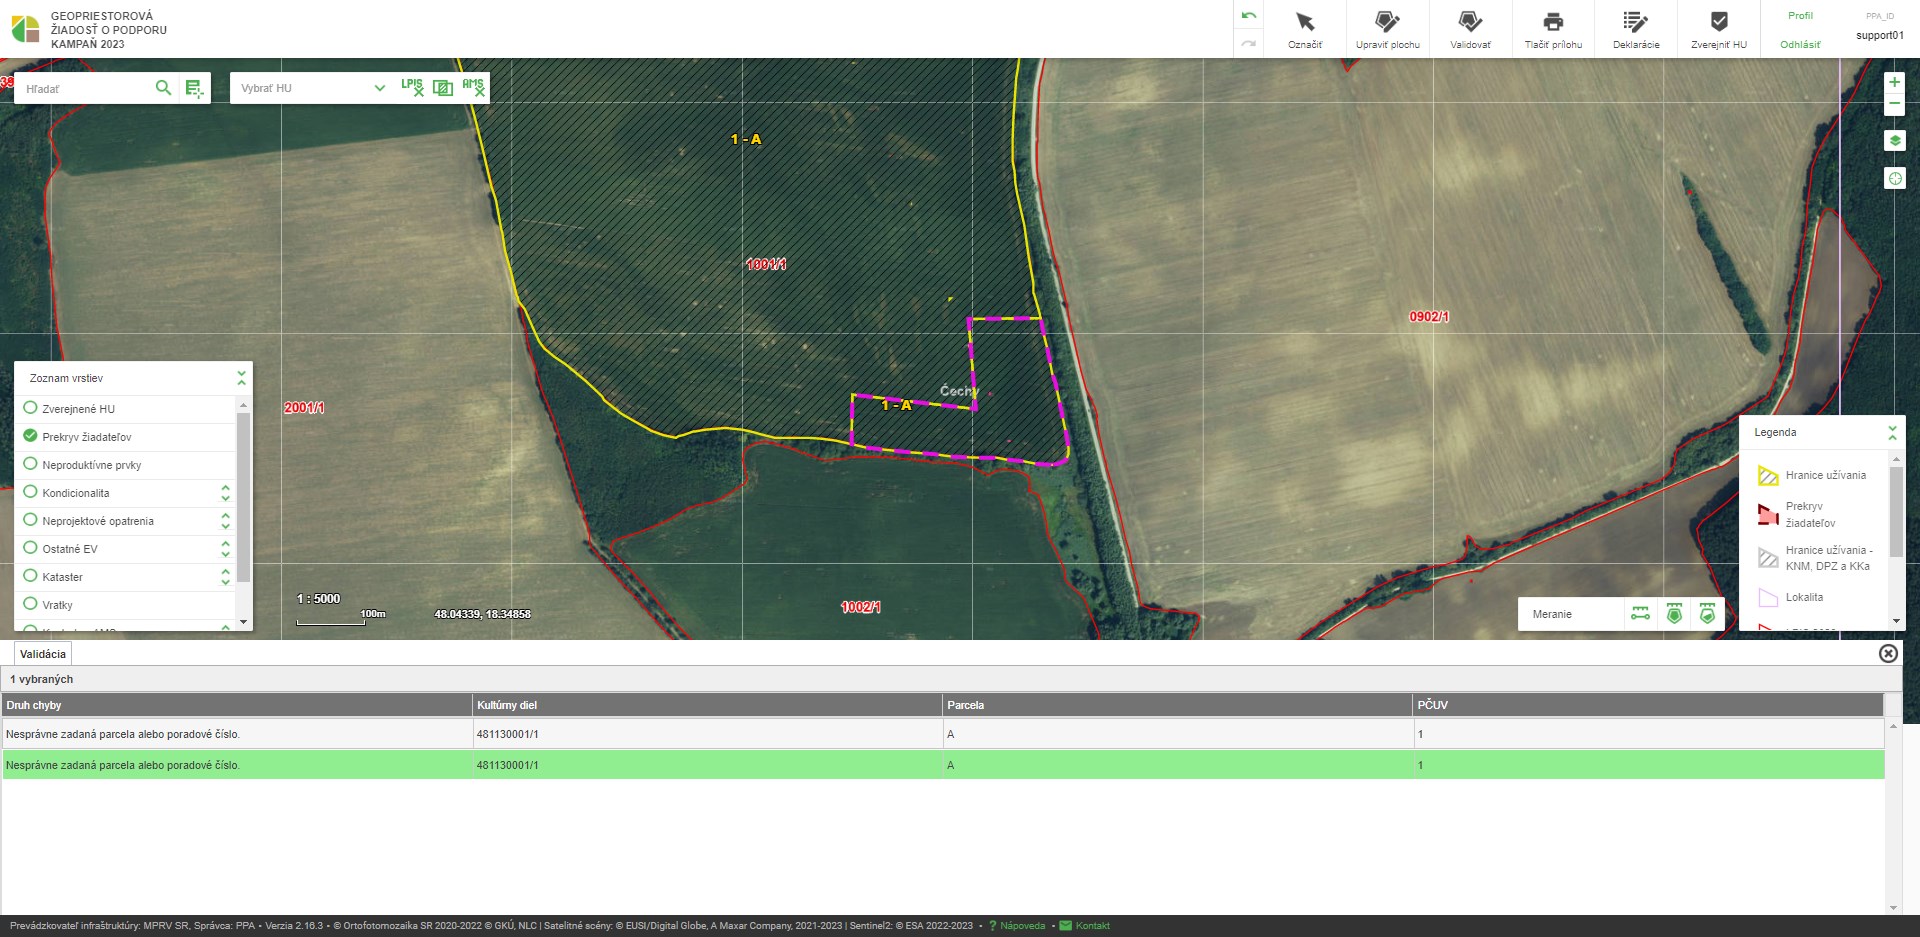Run the Validovať tool
The height and width of the screenshot is (937, 1920).
(1470, 29)
